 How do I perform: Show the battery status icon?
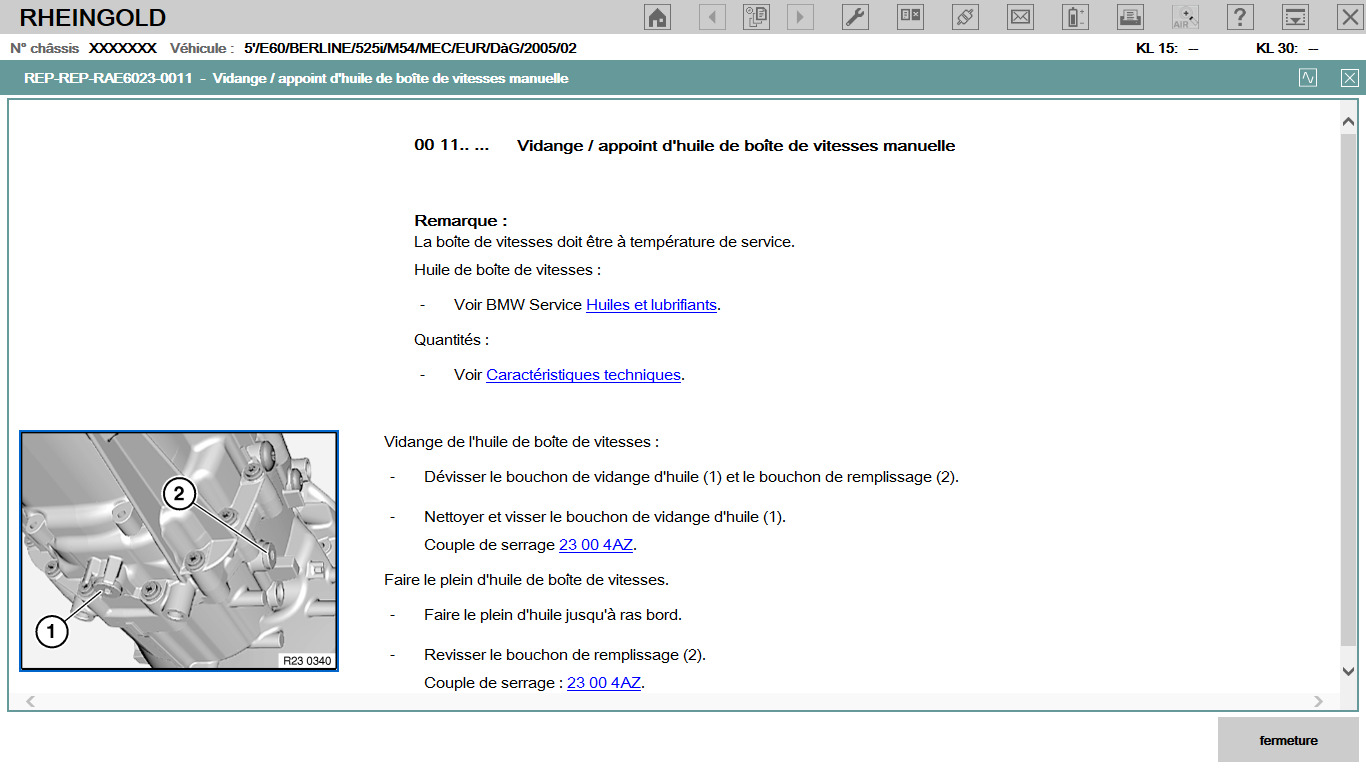coord(1075,17)
